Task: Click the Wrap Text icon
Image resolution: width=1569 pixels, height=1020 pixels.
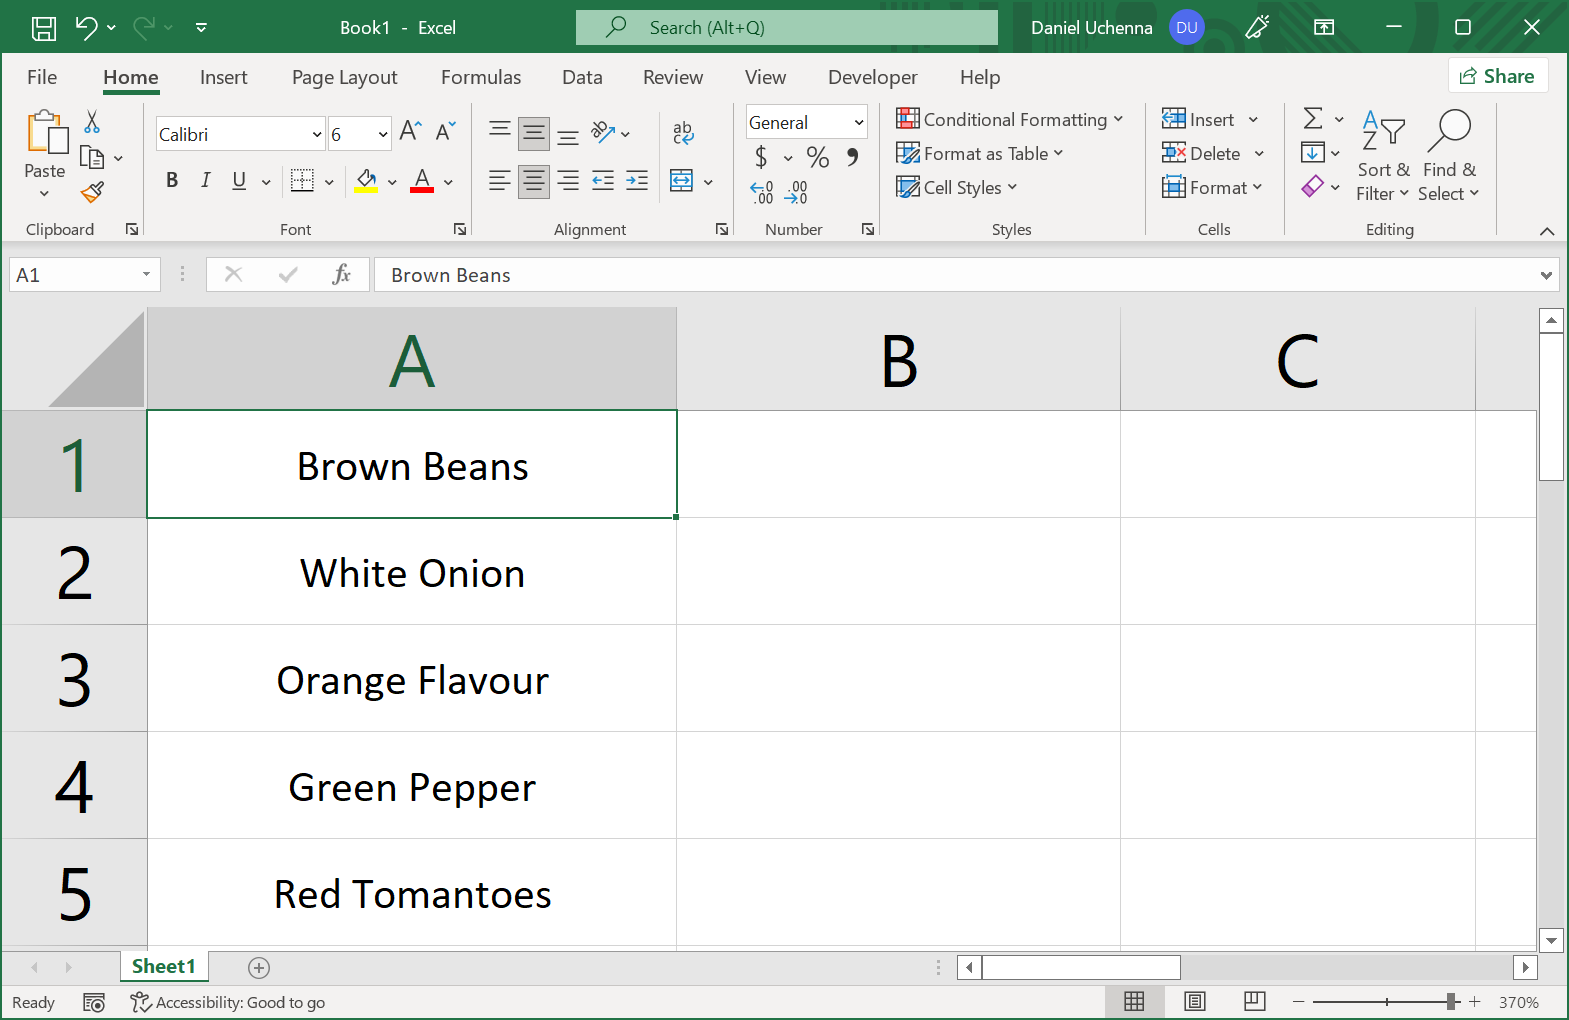Action: (x=683, y=132)
